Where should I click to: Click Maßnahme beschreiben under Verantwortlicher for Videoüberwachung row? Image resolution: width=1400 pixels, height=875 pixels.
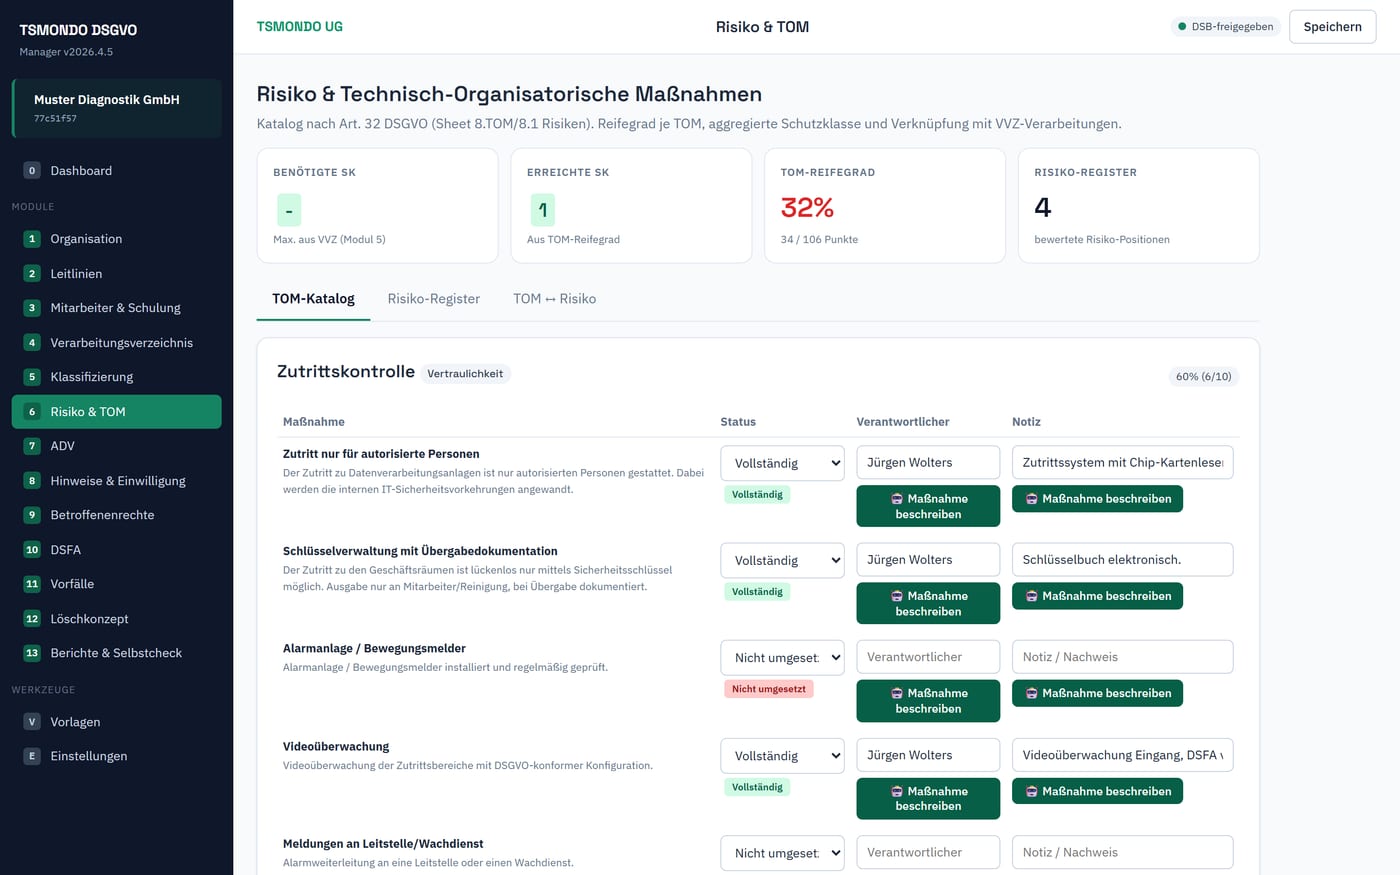click(928, 798)
